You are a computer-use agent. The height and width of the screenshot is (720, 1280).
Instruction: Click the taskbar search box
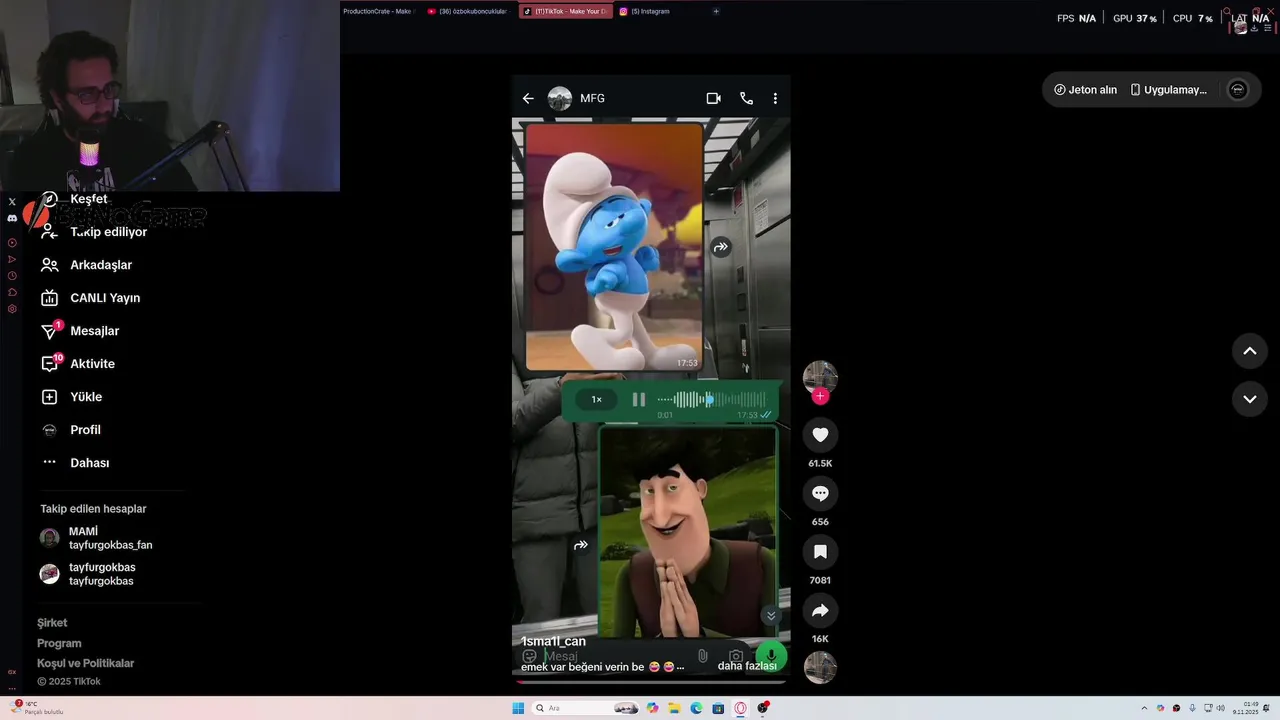(587, 708)
